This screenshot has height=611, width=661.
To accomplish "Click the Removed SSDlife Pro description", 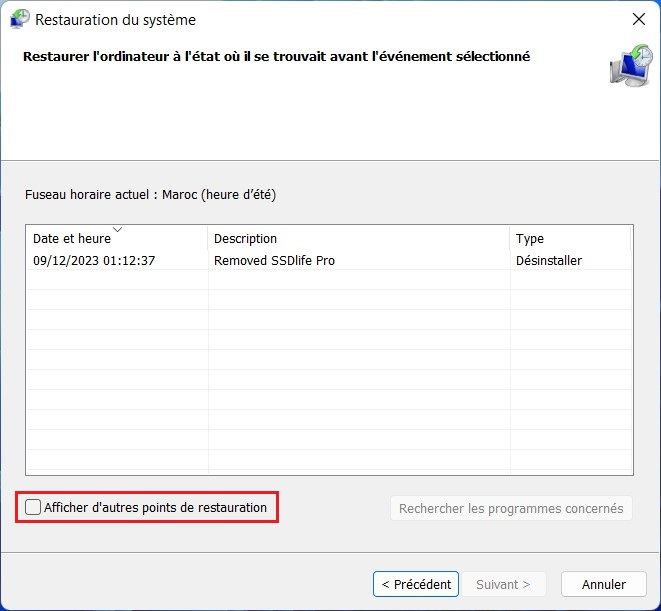I will point(274,261).
